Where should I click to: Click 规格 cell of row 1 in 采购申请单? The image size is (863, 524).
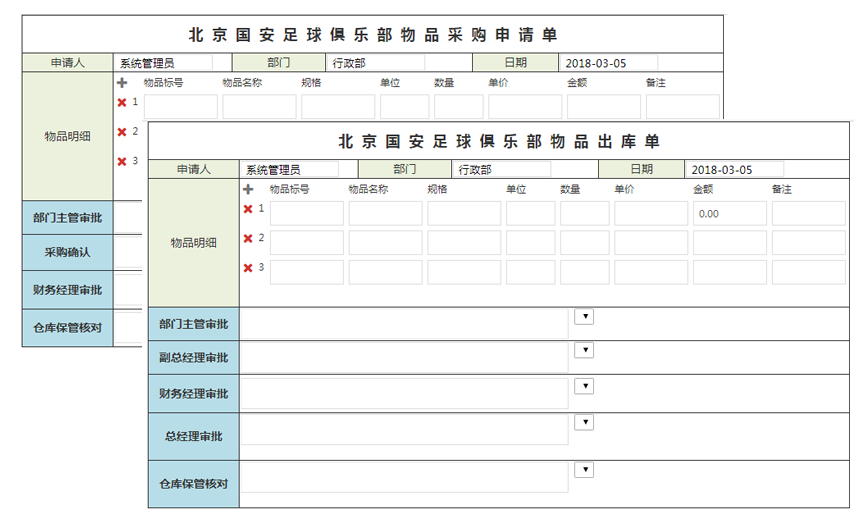[x=338, y=107]
